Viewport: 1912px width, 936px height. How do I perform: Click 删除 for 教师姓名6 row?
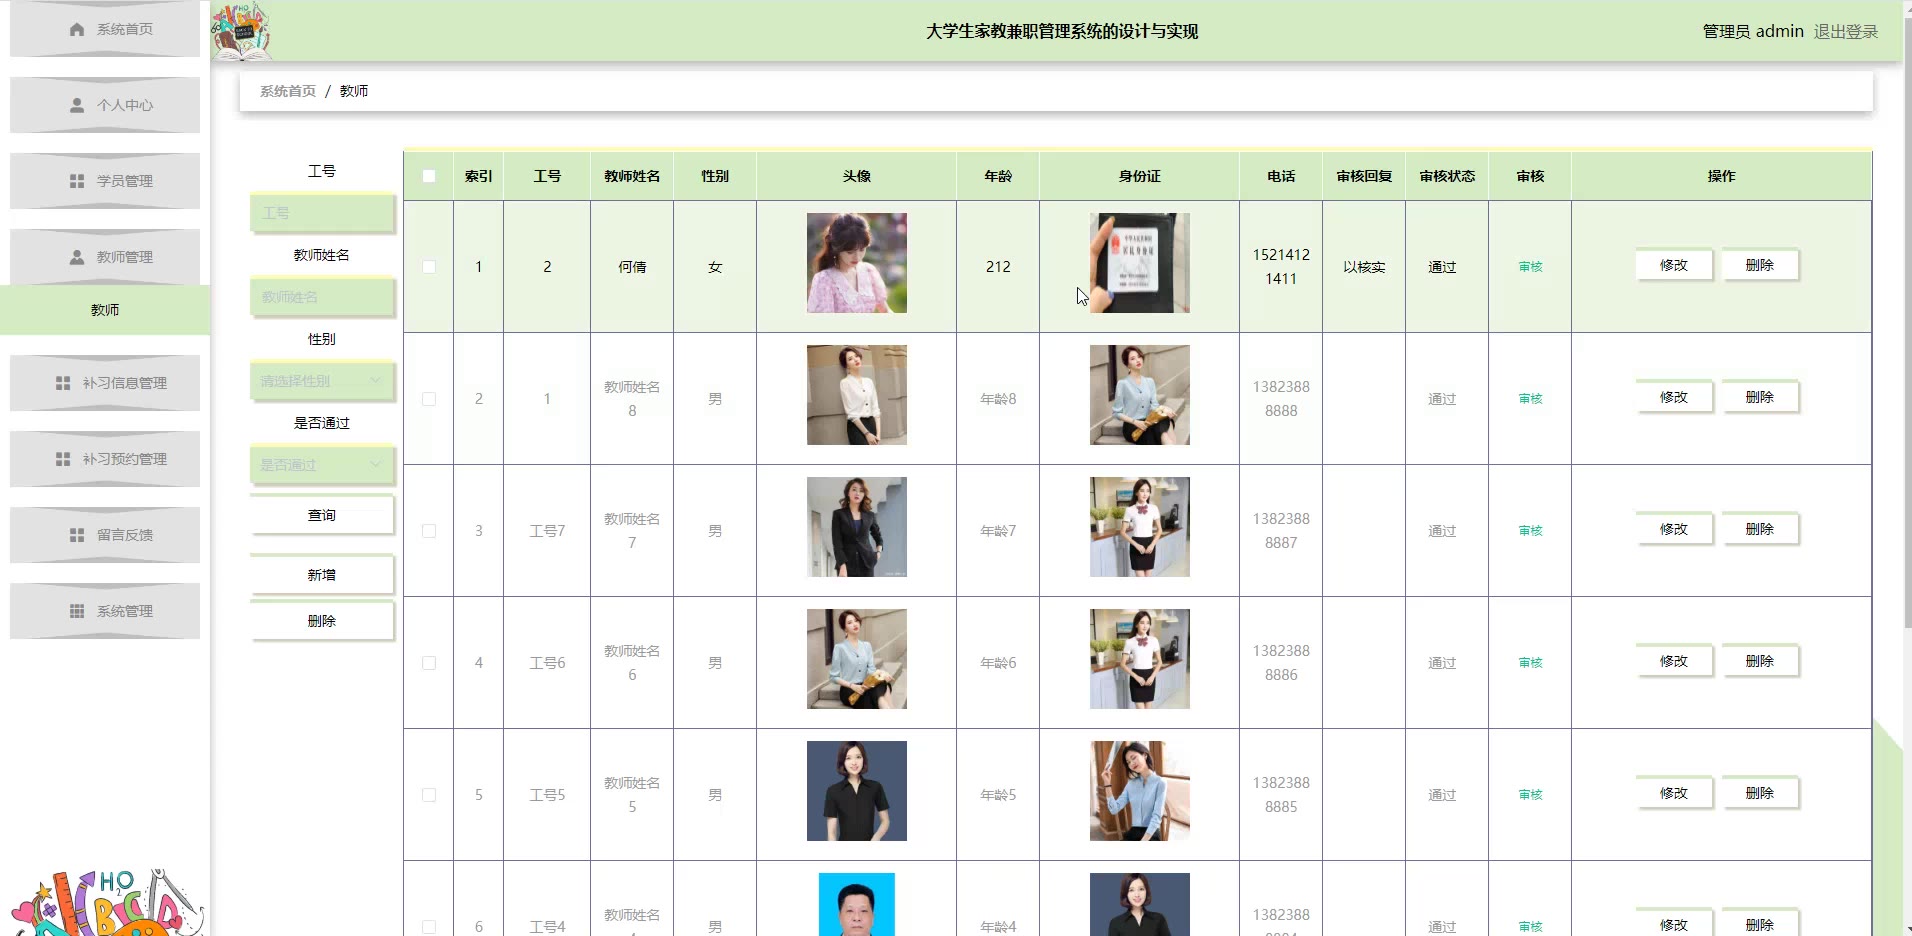1760,661
